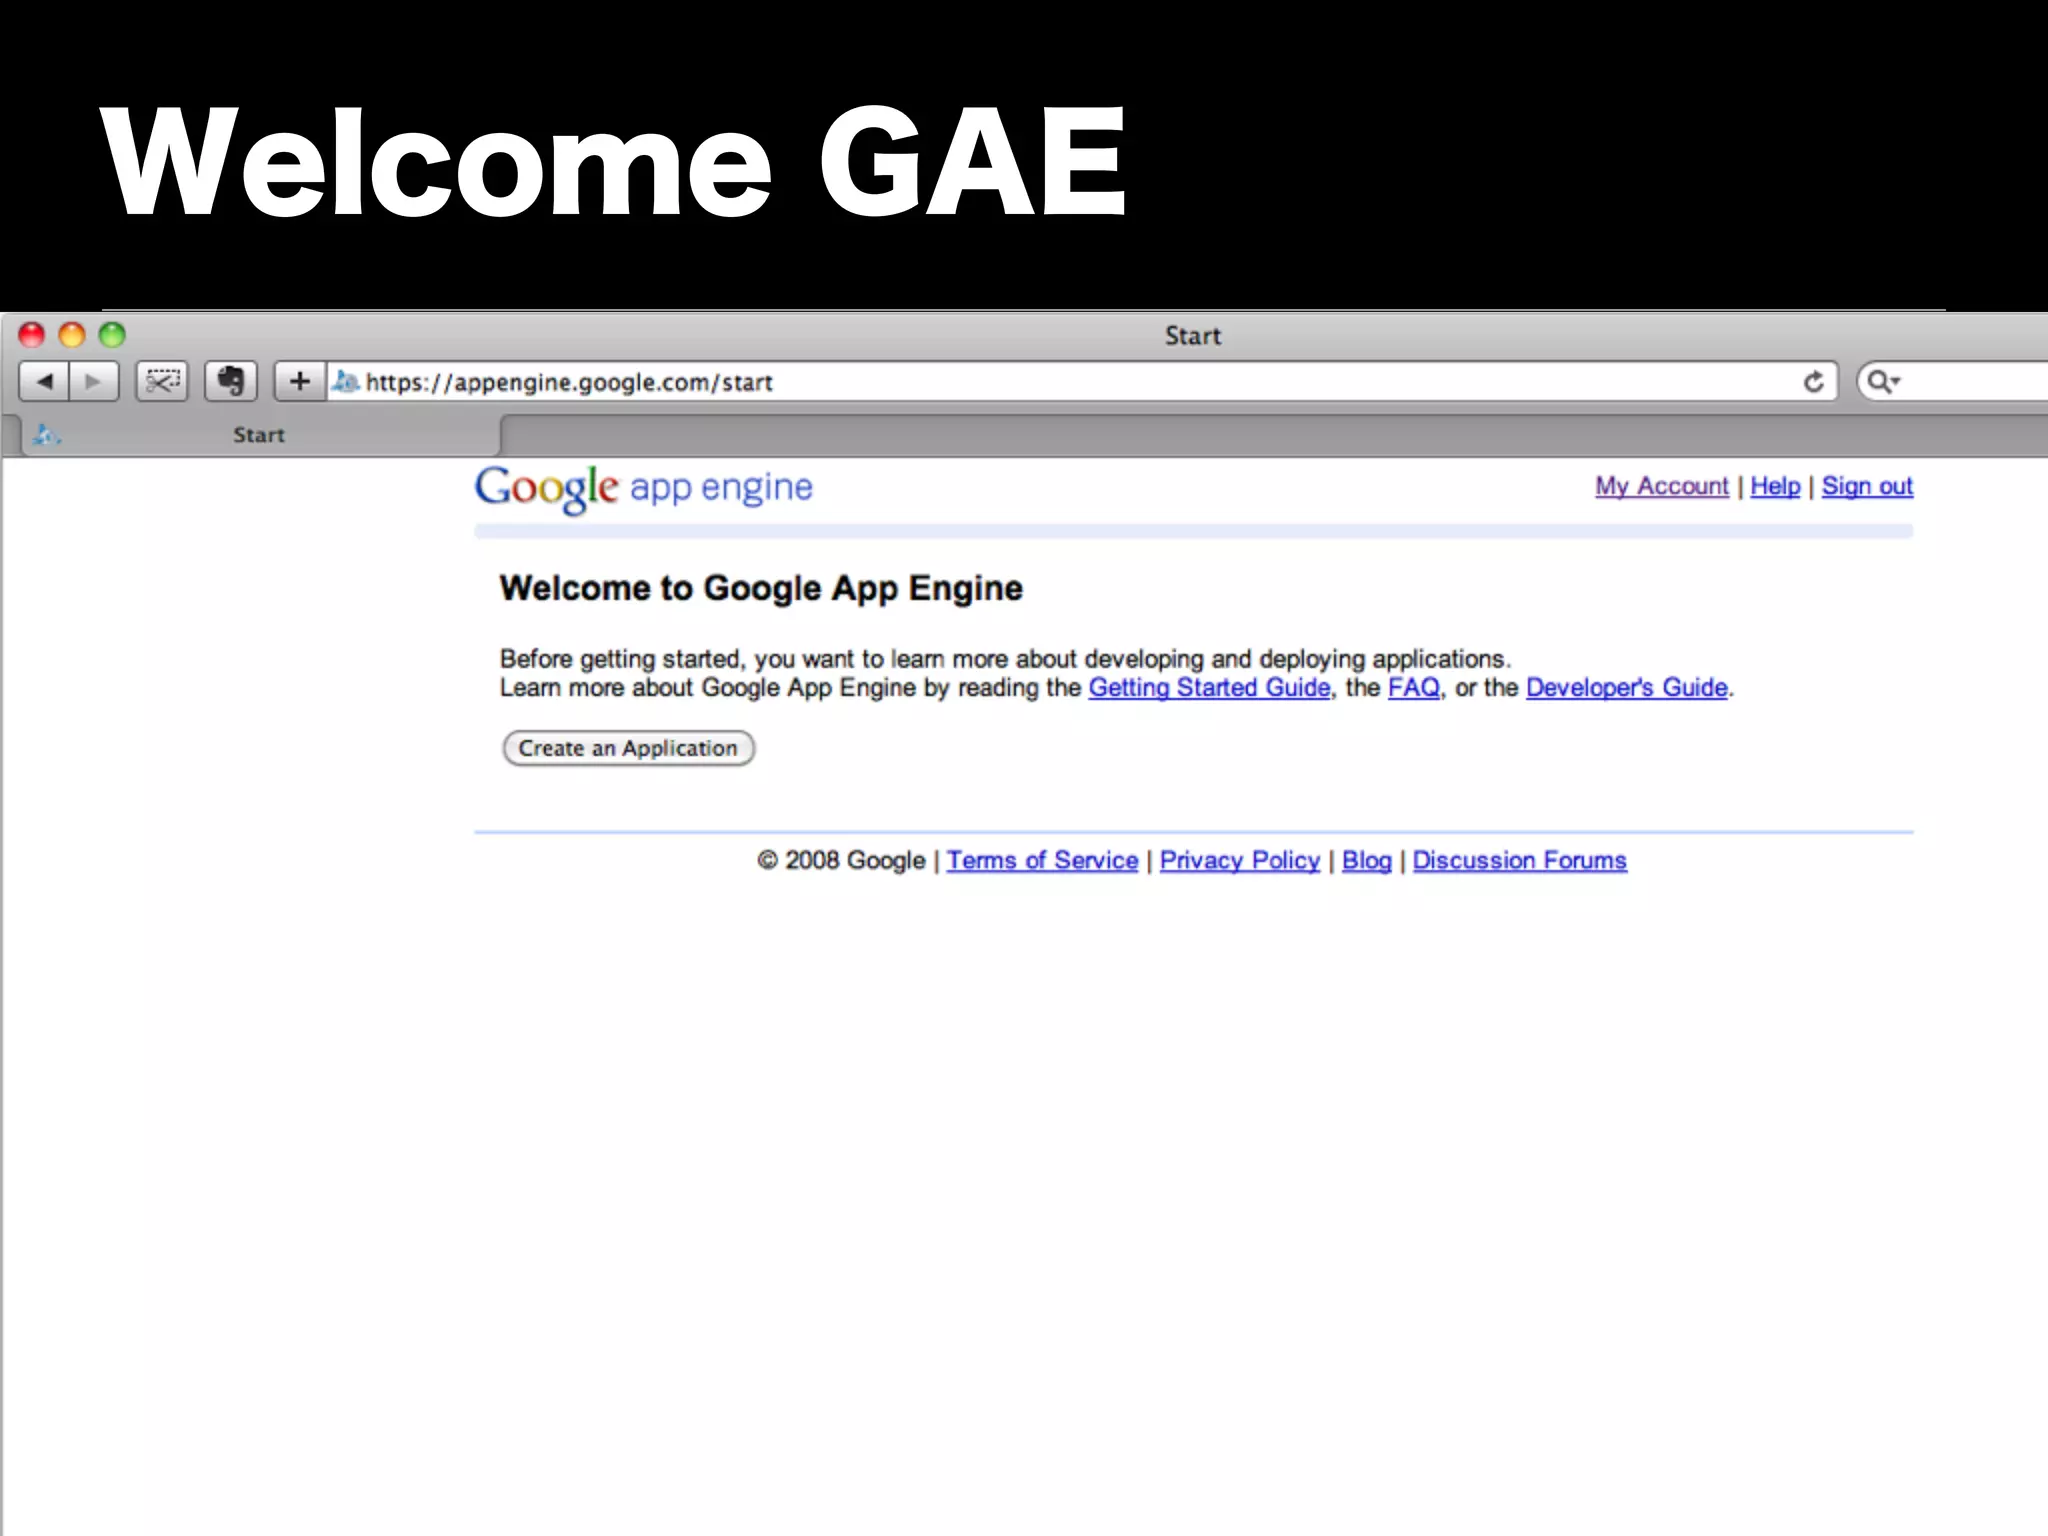Open the Terms of Service link

tap(1042, 861)
